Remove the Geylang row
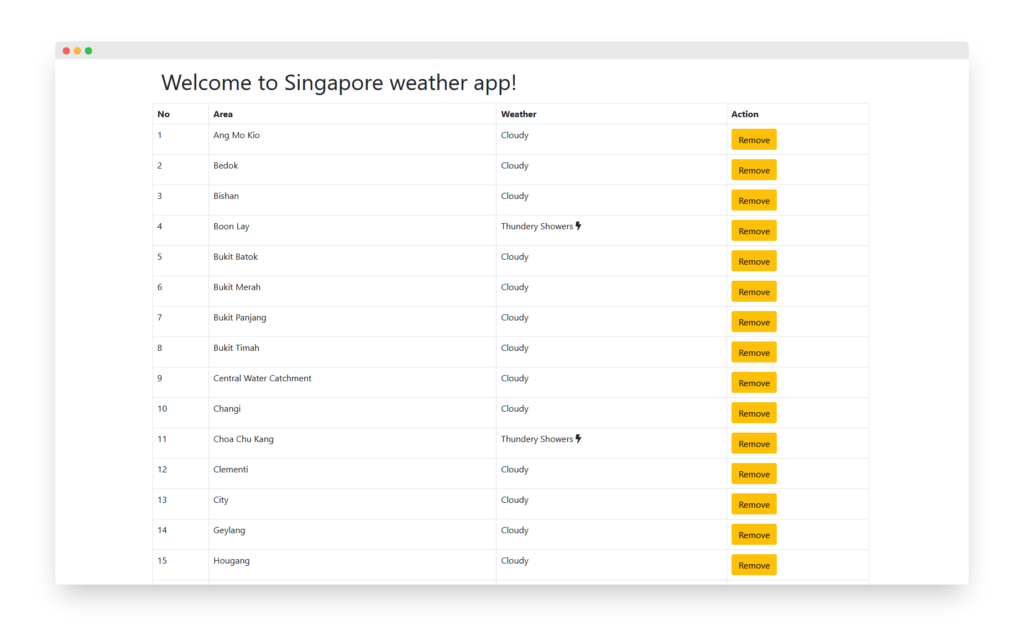 pyautogui.click(x=754, y=535)
